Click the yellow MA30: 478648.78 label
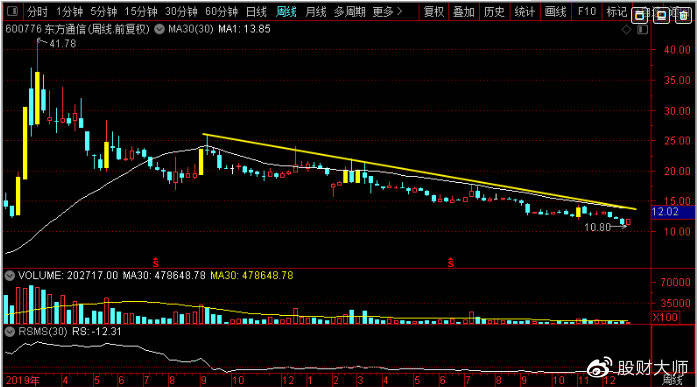Screen dimensions: 697x387 [252, 275]
